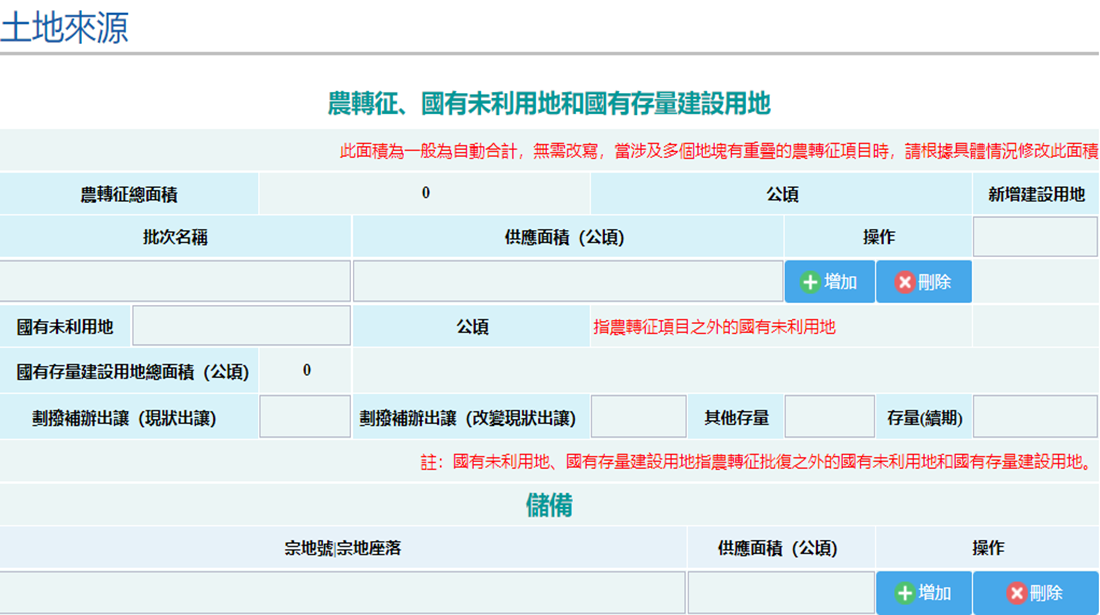Click the 存量(續期) label
Screen dimensions: 1100x615
coord(925,418)
